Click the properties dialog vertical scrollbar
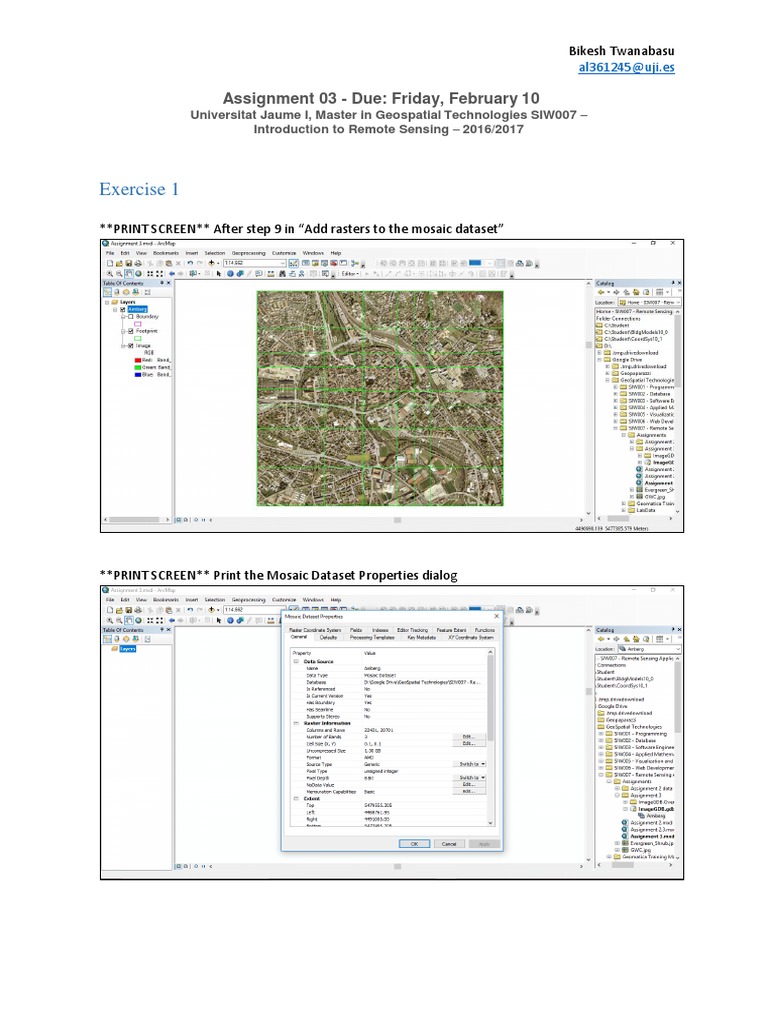The width and height of the screenshot is (768, 1024). pos(490,738)
